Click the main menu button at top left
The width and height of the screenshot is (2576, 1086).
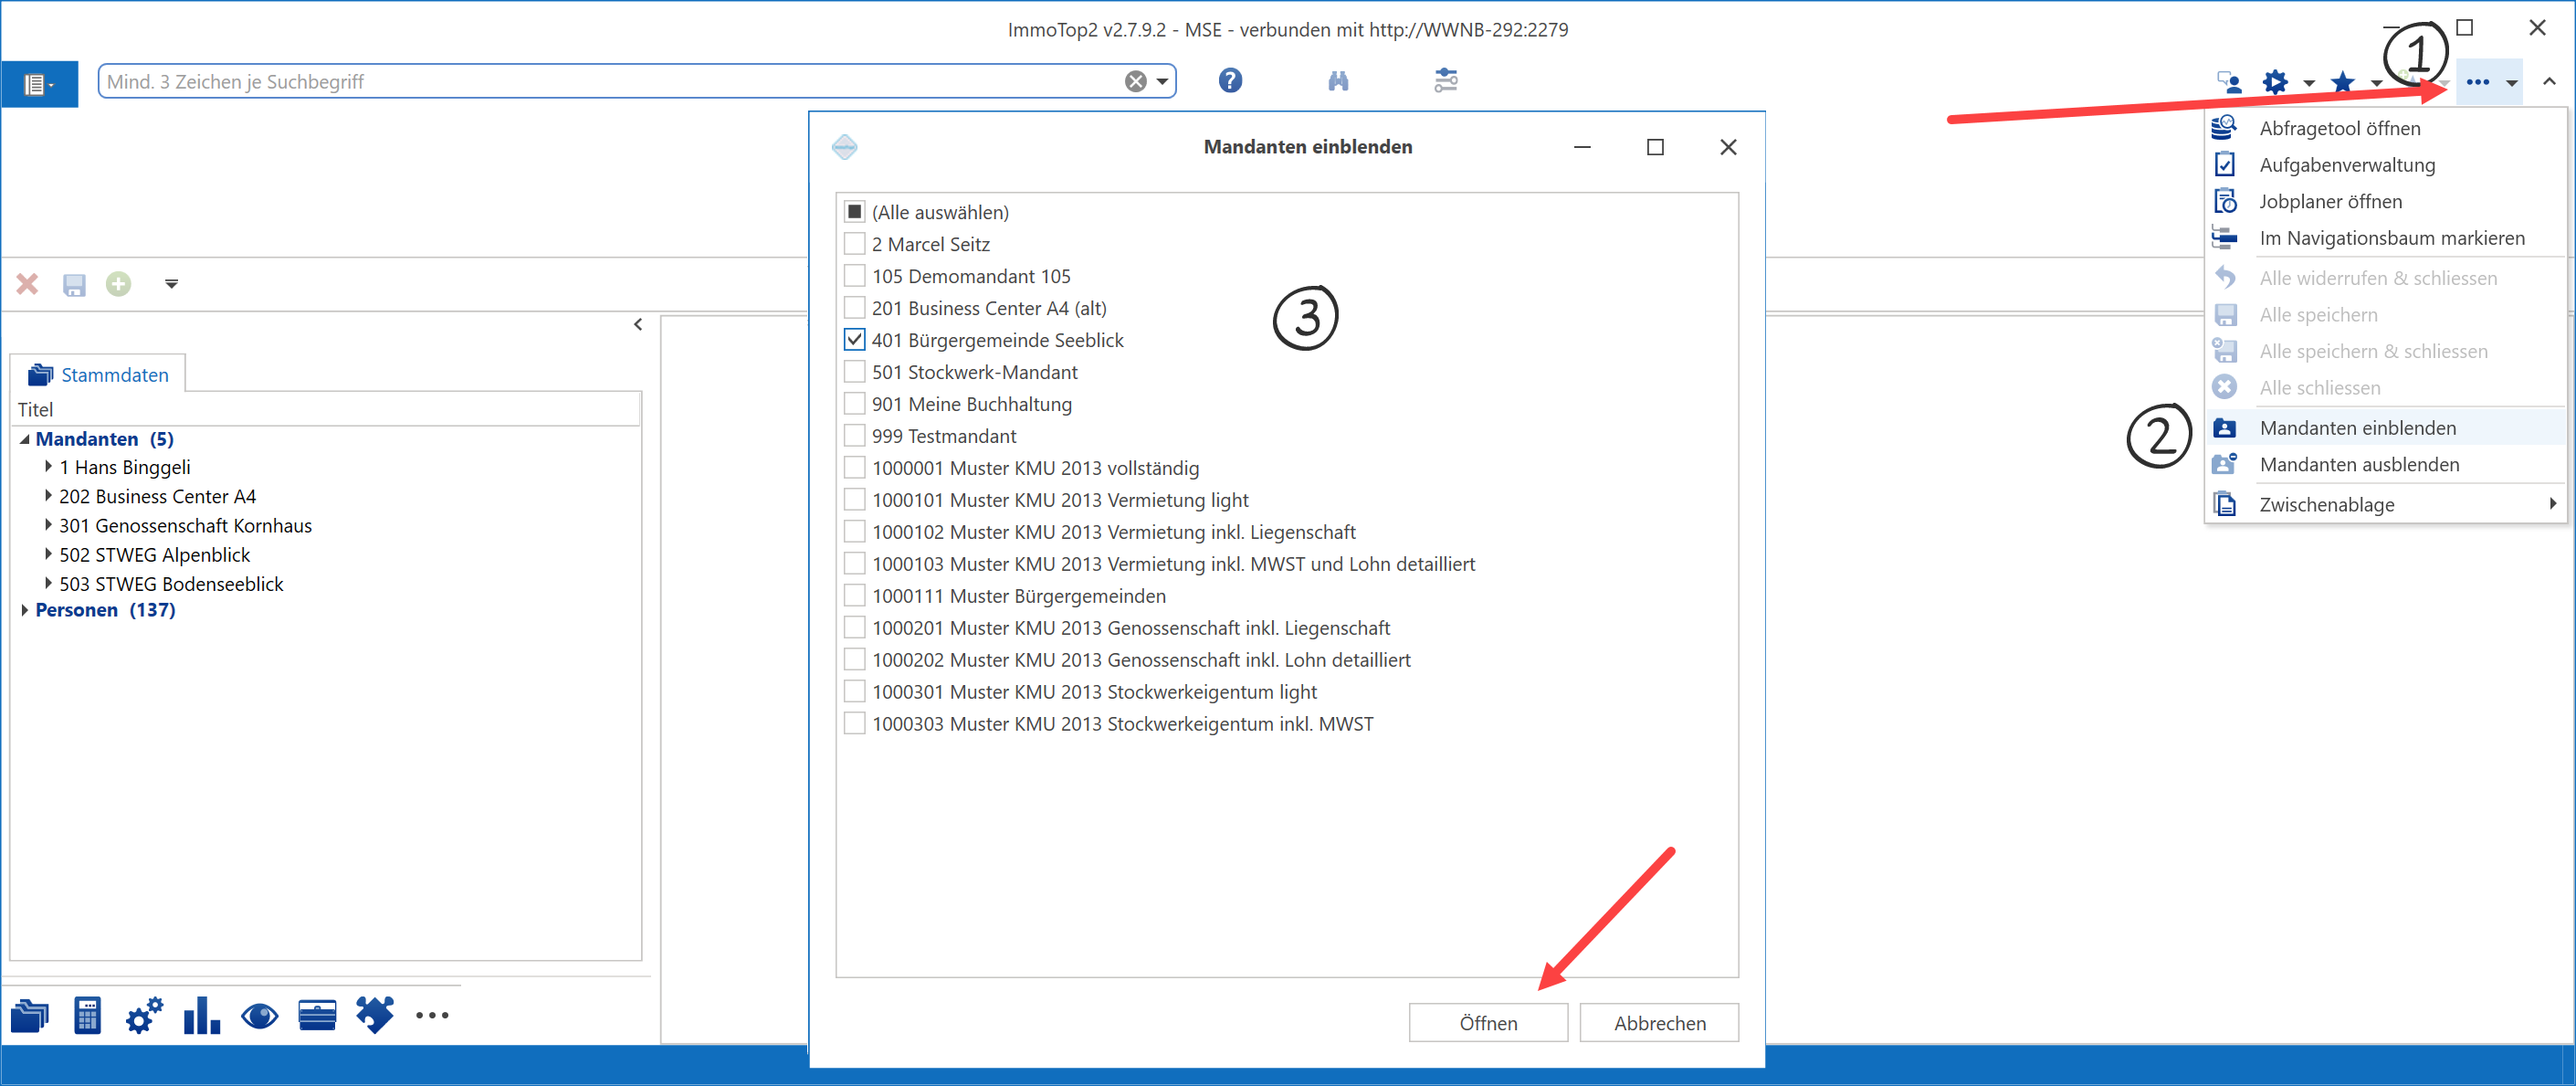coord(39,84)
